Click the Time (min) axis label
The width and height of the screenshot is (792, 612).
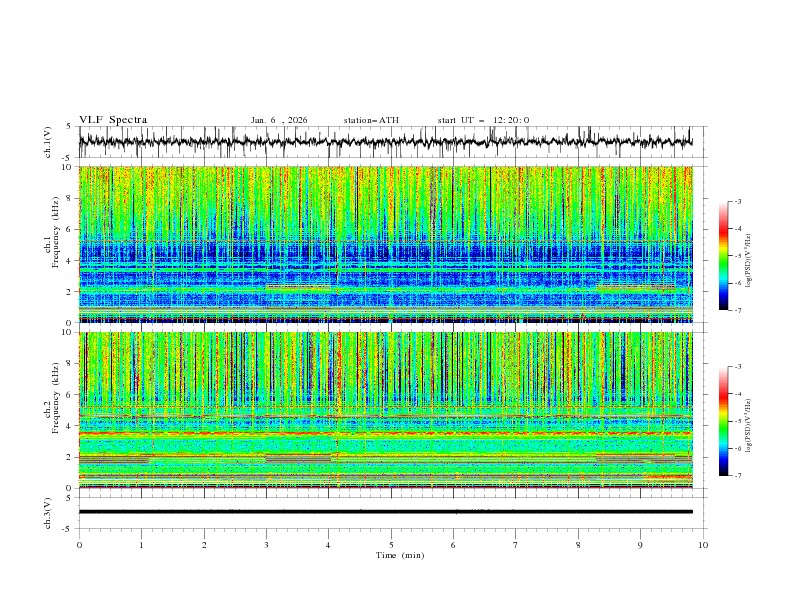point(400,554)
